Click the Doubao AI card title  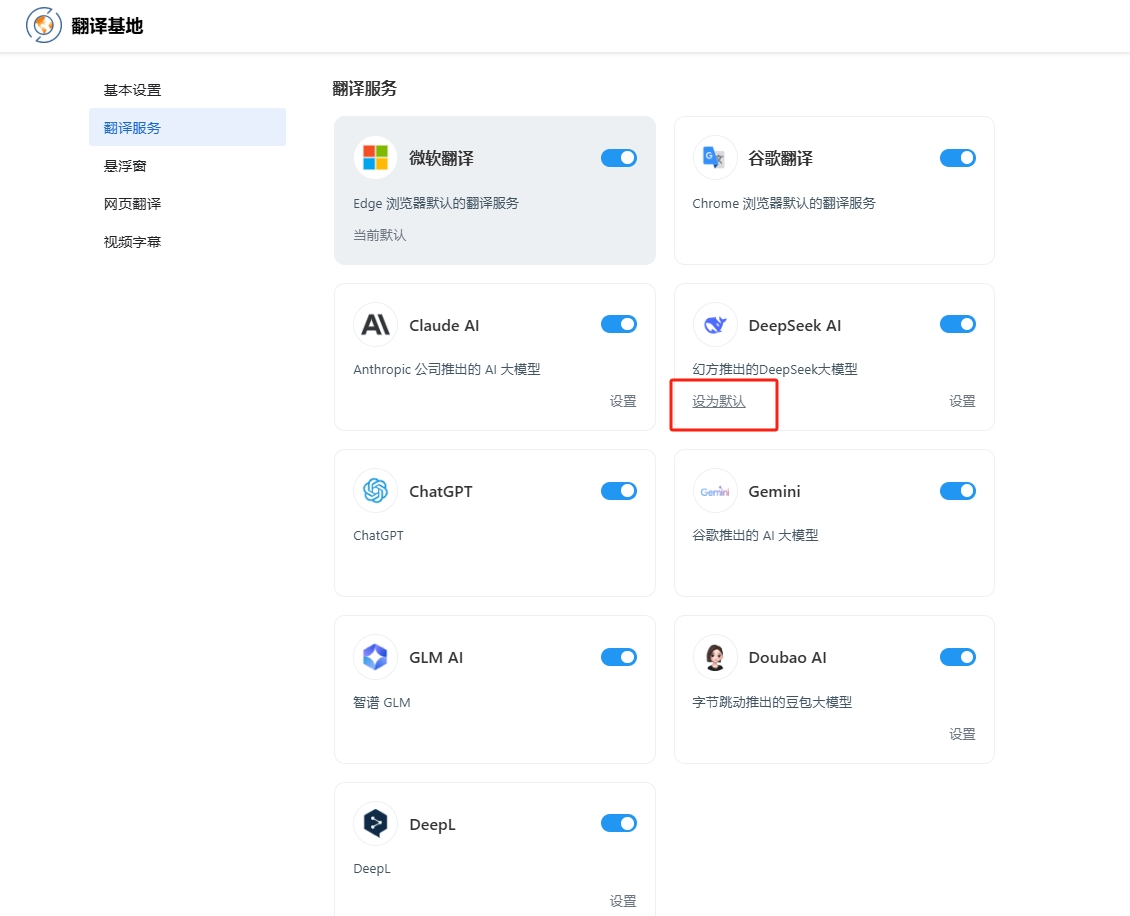coord(788,658)
